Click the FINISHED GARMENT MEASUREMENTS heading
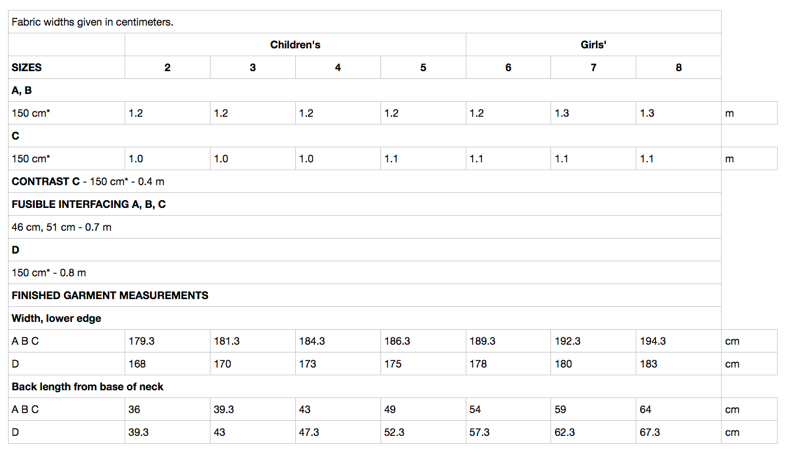 (x=110, y=296)
